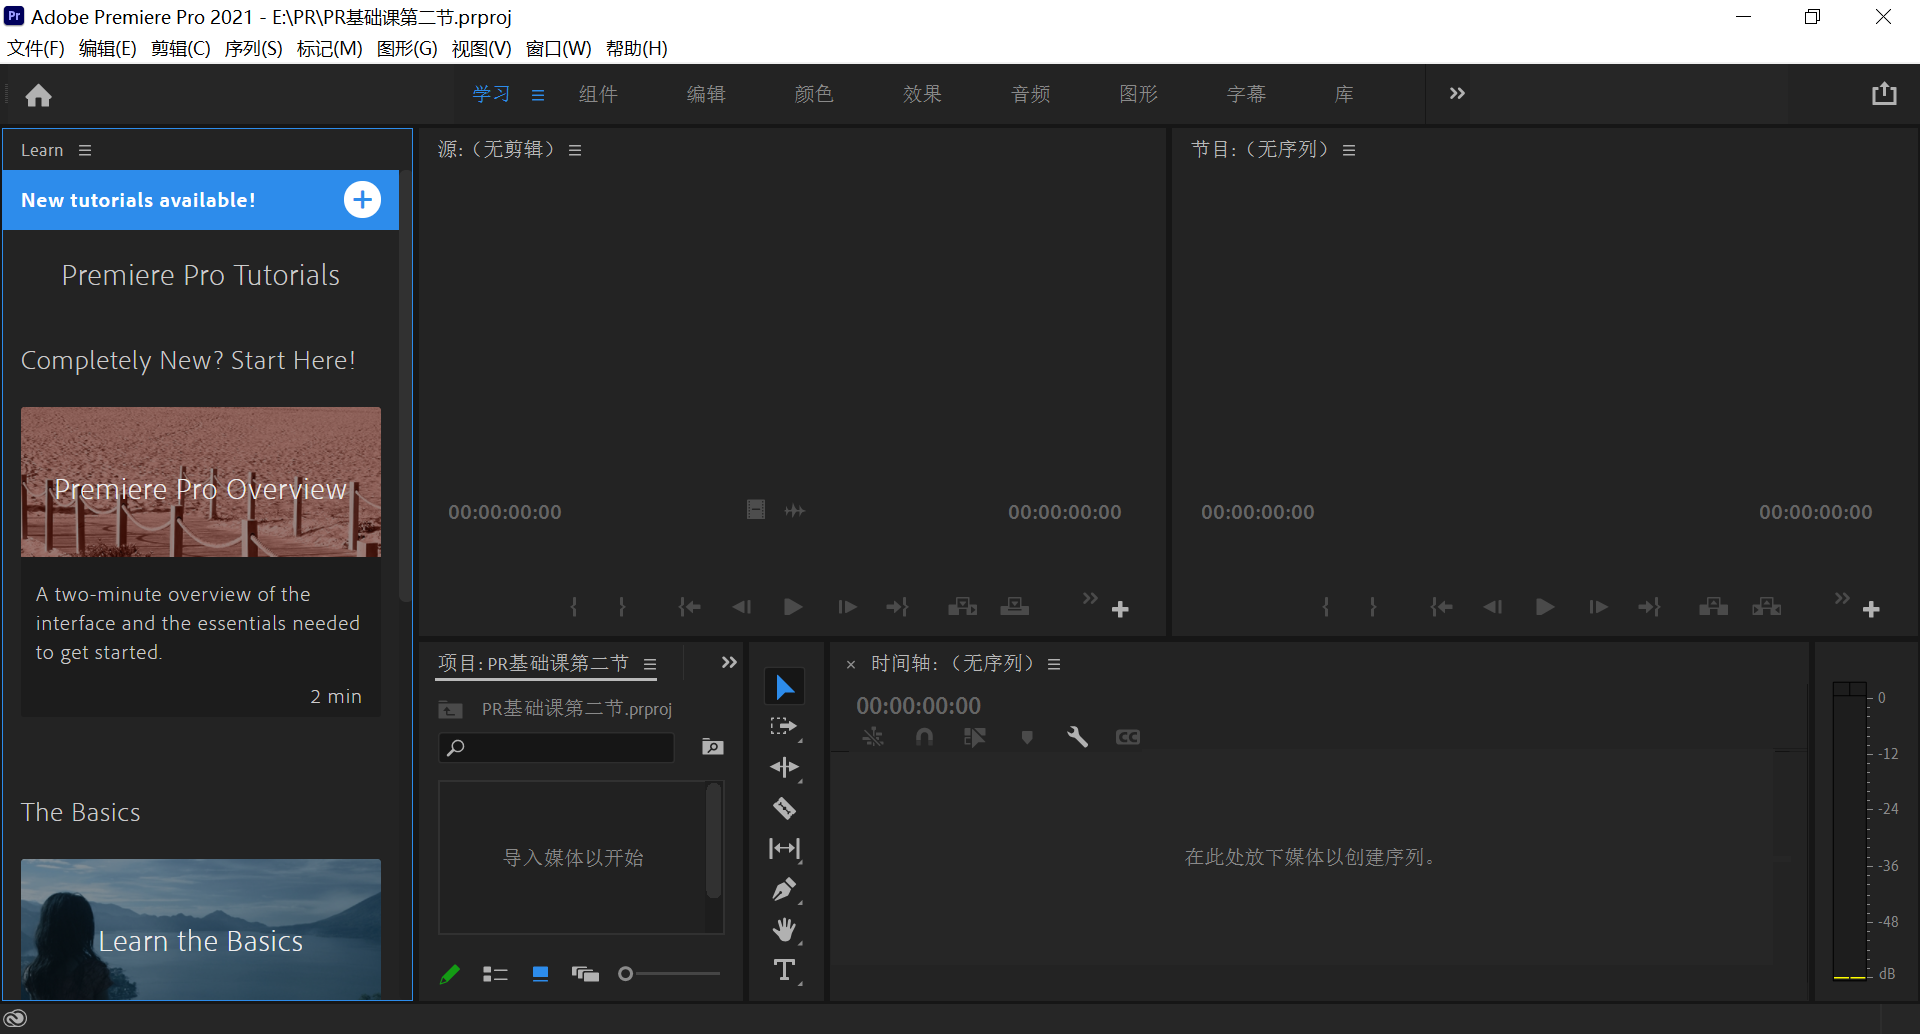Close the 时间轴 timeline panel tab
Image resolution: width=1920 pixels, height=1034 pixels.
[x=851, y=665]
